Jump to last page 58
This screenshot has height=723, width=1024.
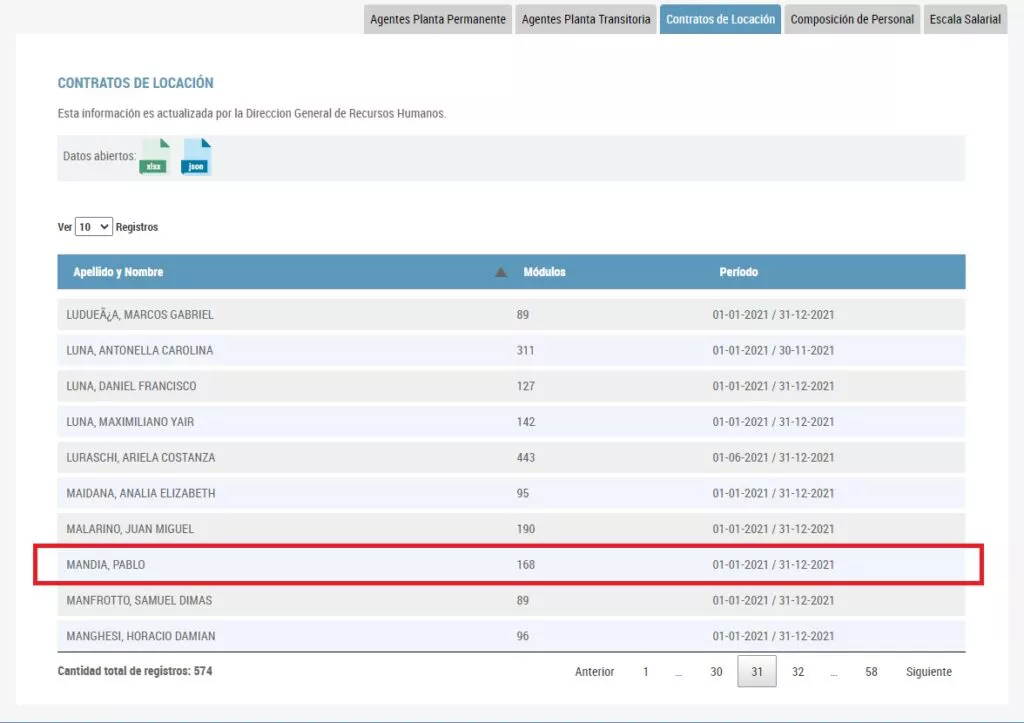click(871, 672)
